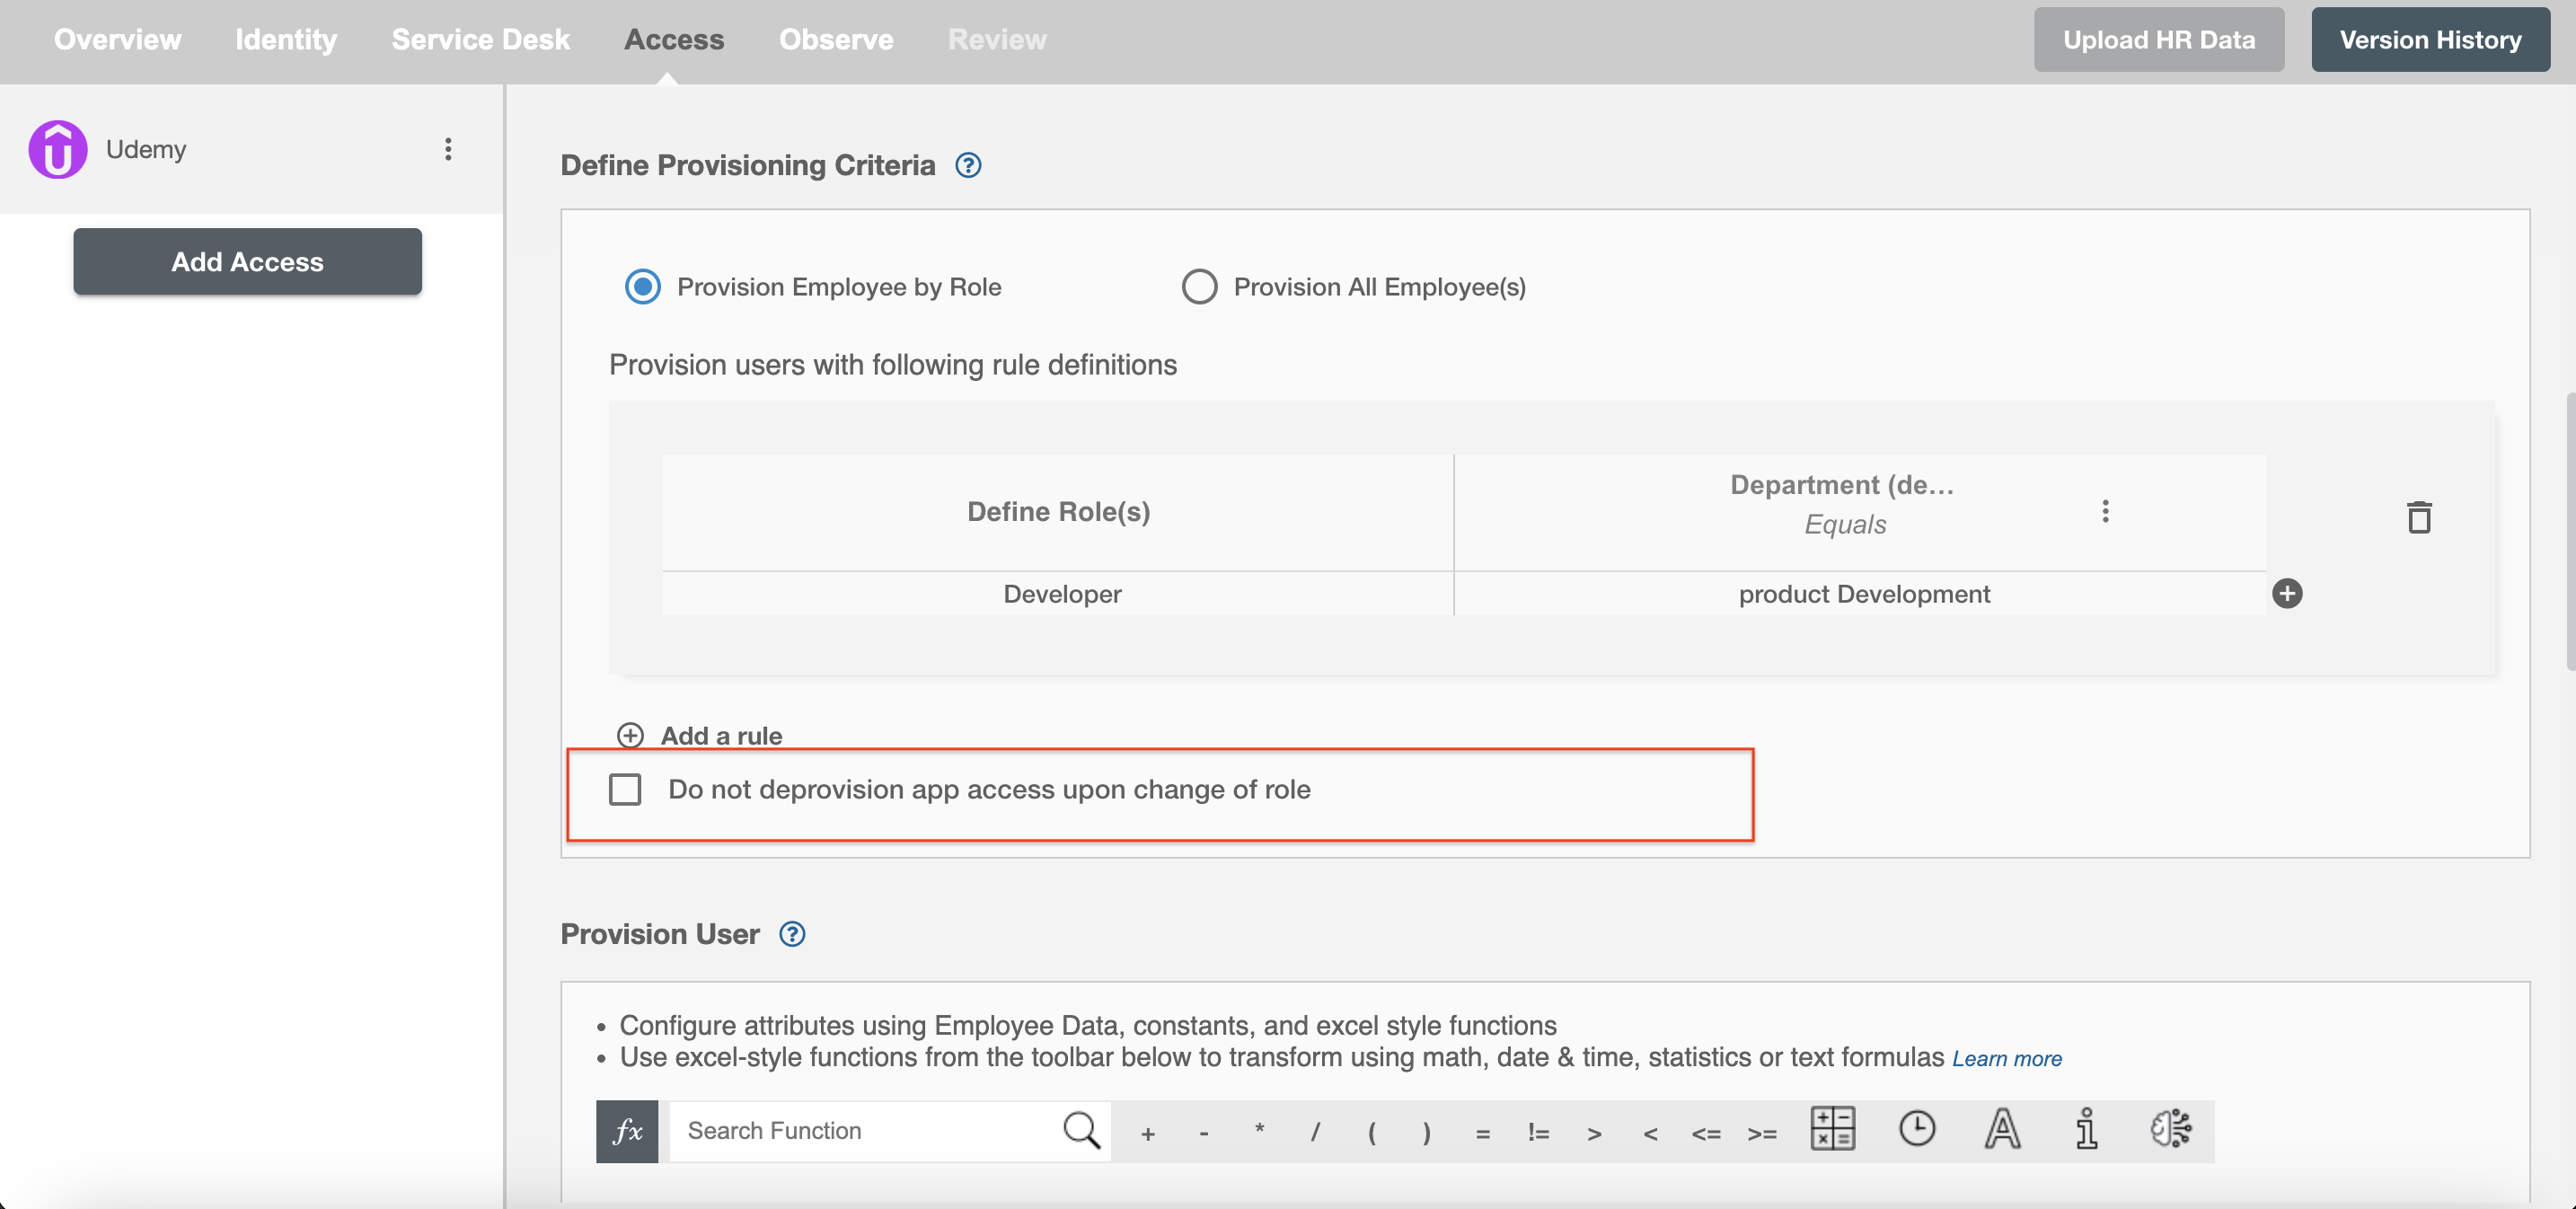
Task: Click the Define Role(s) column header
Action: (1058, 512)
